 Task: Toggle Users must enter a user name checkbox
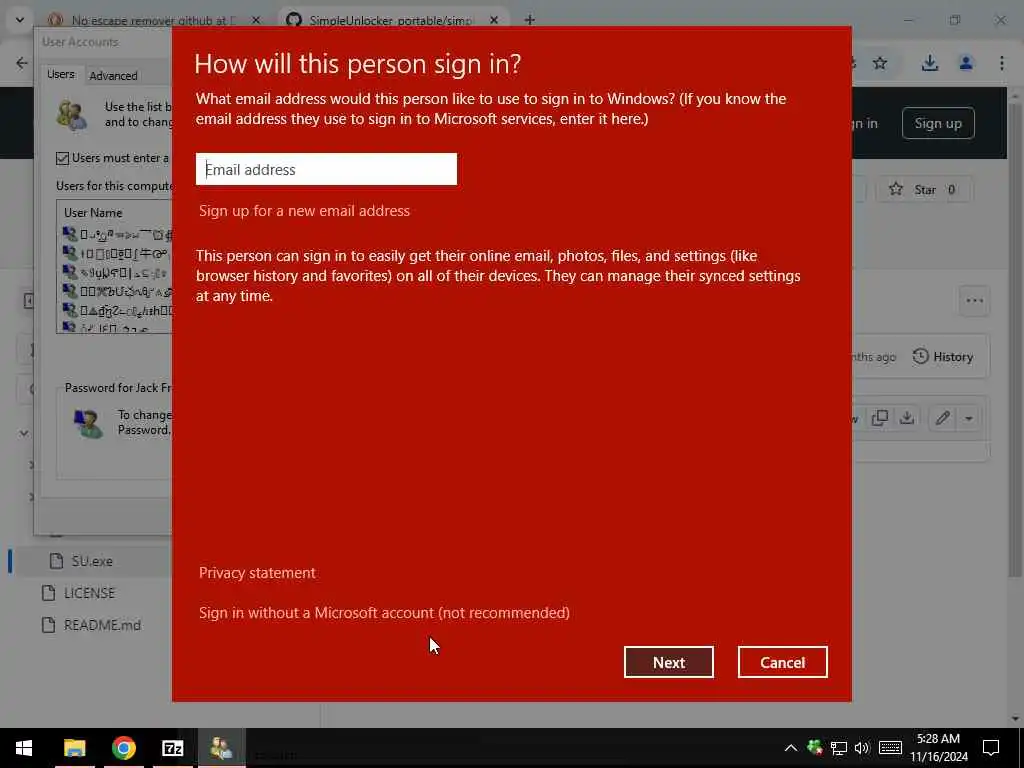pos(63,158)
